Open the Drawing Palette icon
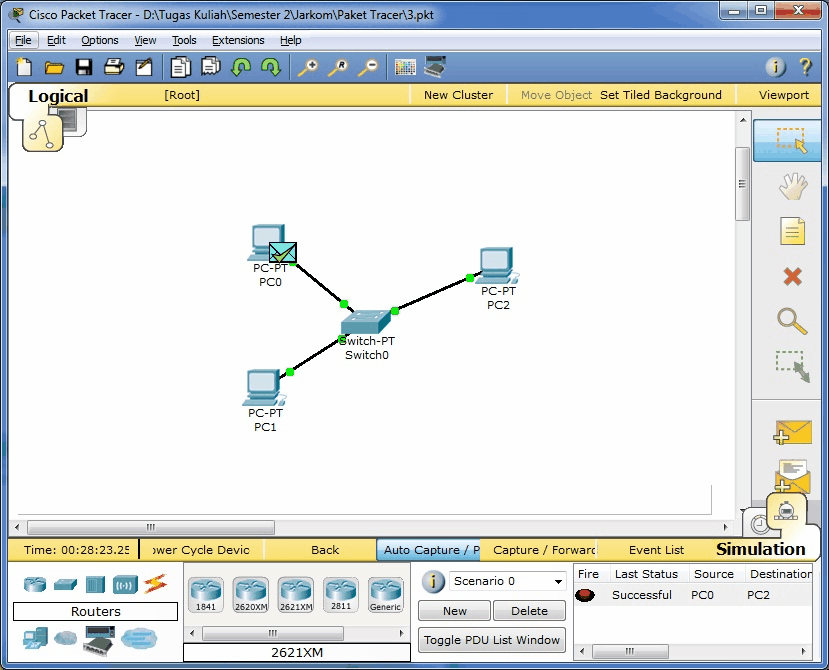 click(x=405, y=67)
